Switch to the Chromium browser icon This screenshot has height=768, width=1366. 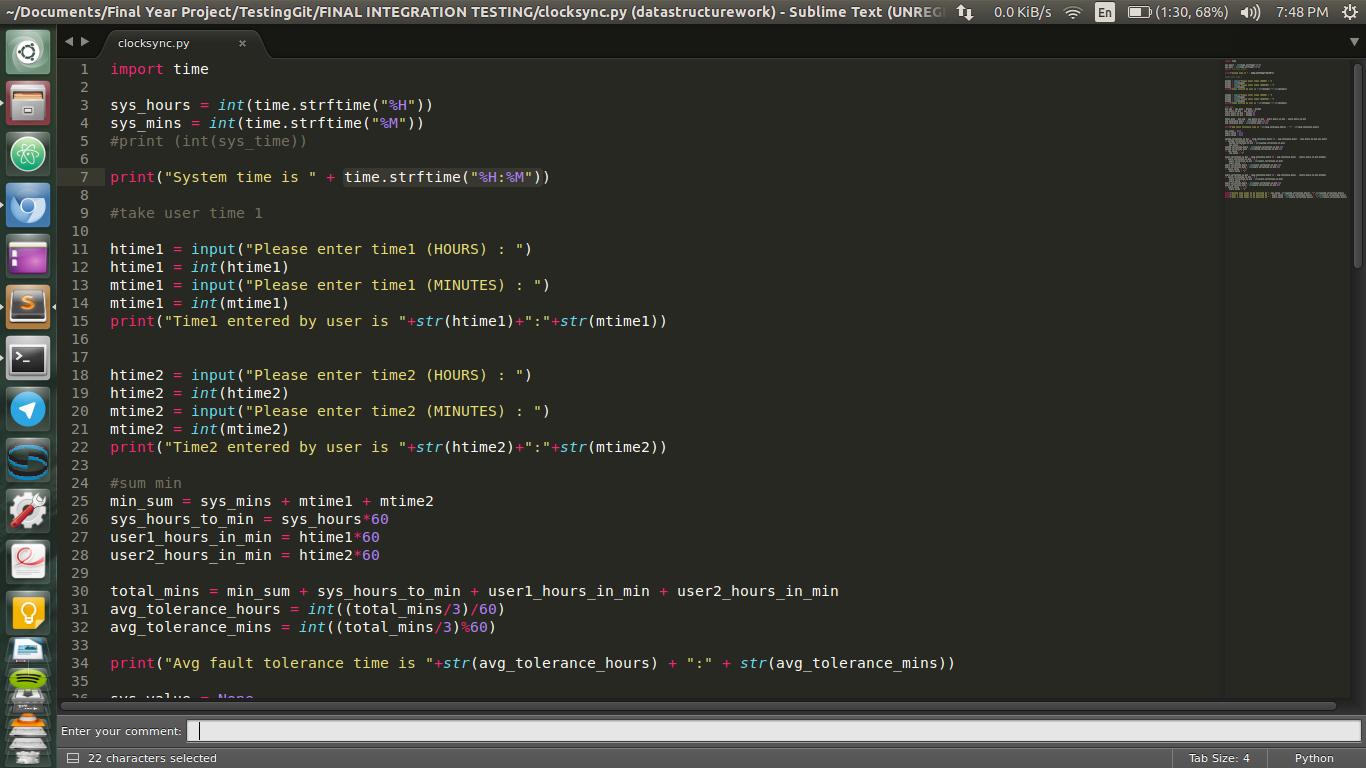pos(28,206)
